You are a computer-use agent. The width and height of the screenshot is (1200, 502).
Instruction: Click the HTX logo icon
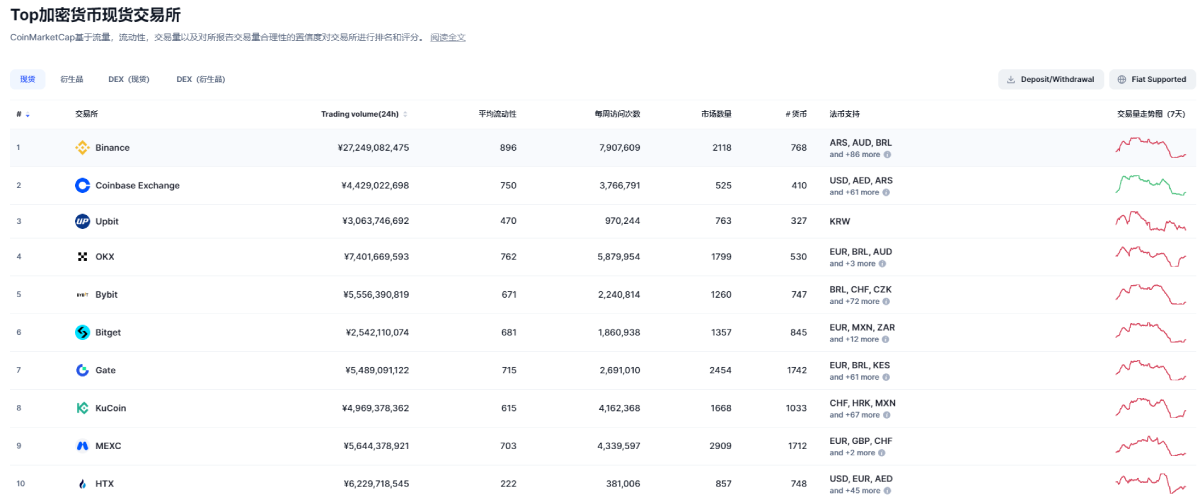(83, 484)
